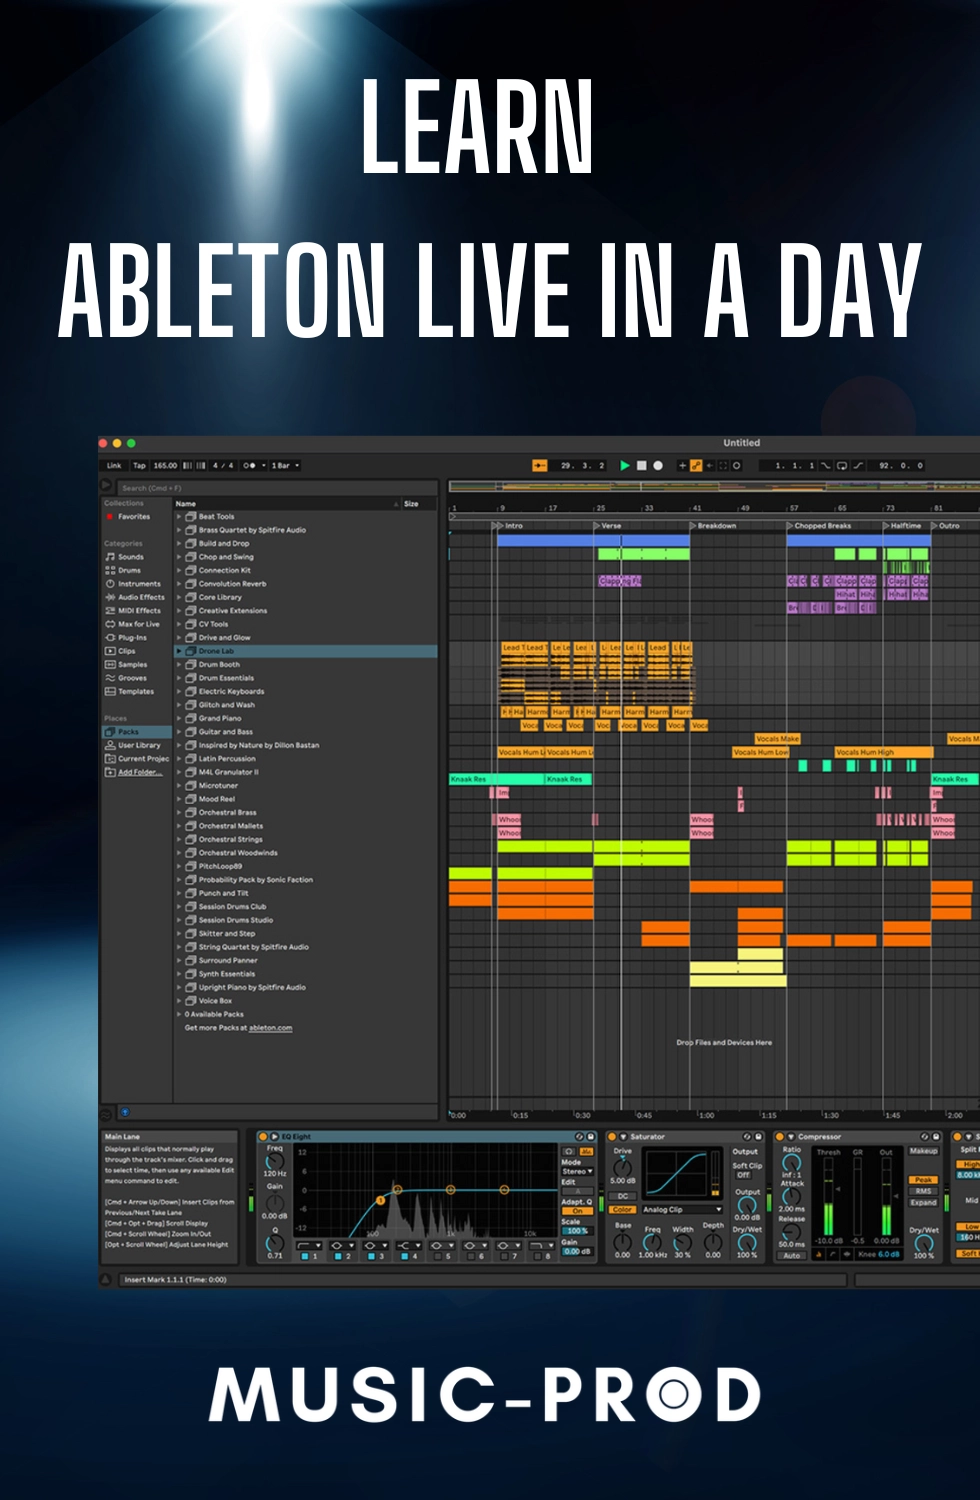Toggle the browser show/hide triangle
Image resolution: width=980 pixels, height=1500 pixels.
pyautogui.click(x=107, y=485)
